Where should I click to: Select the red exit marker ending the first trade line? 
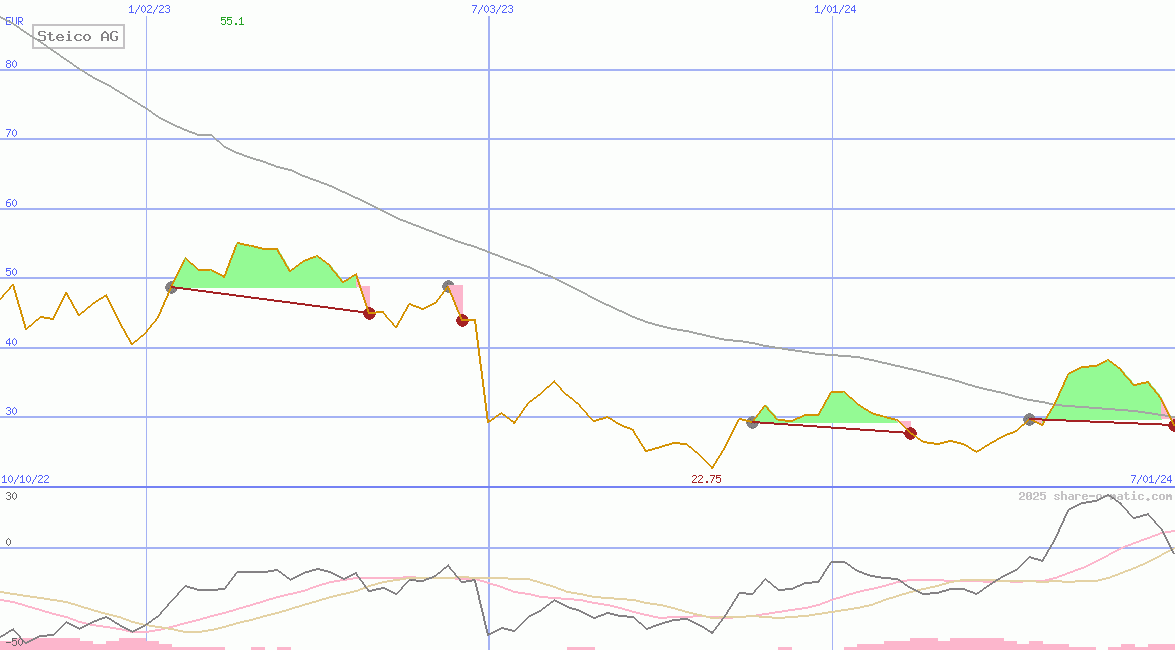coord(369,313)
